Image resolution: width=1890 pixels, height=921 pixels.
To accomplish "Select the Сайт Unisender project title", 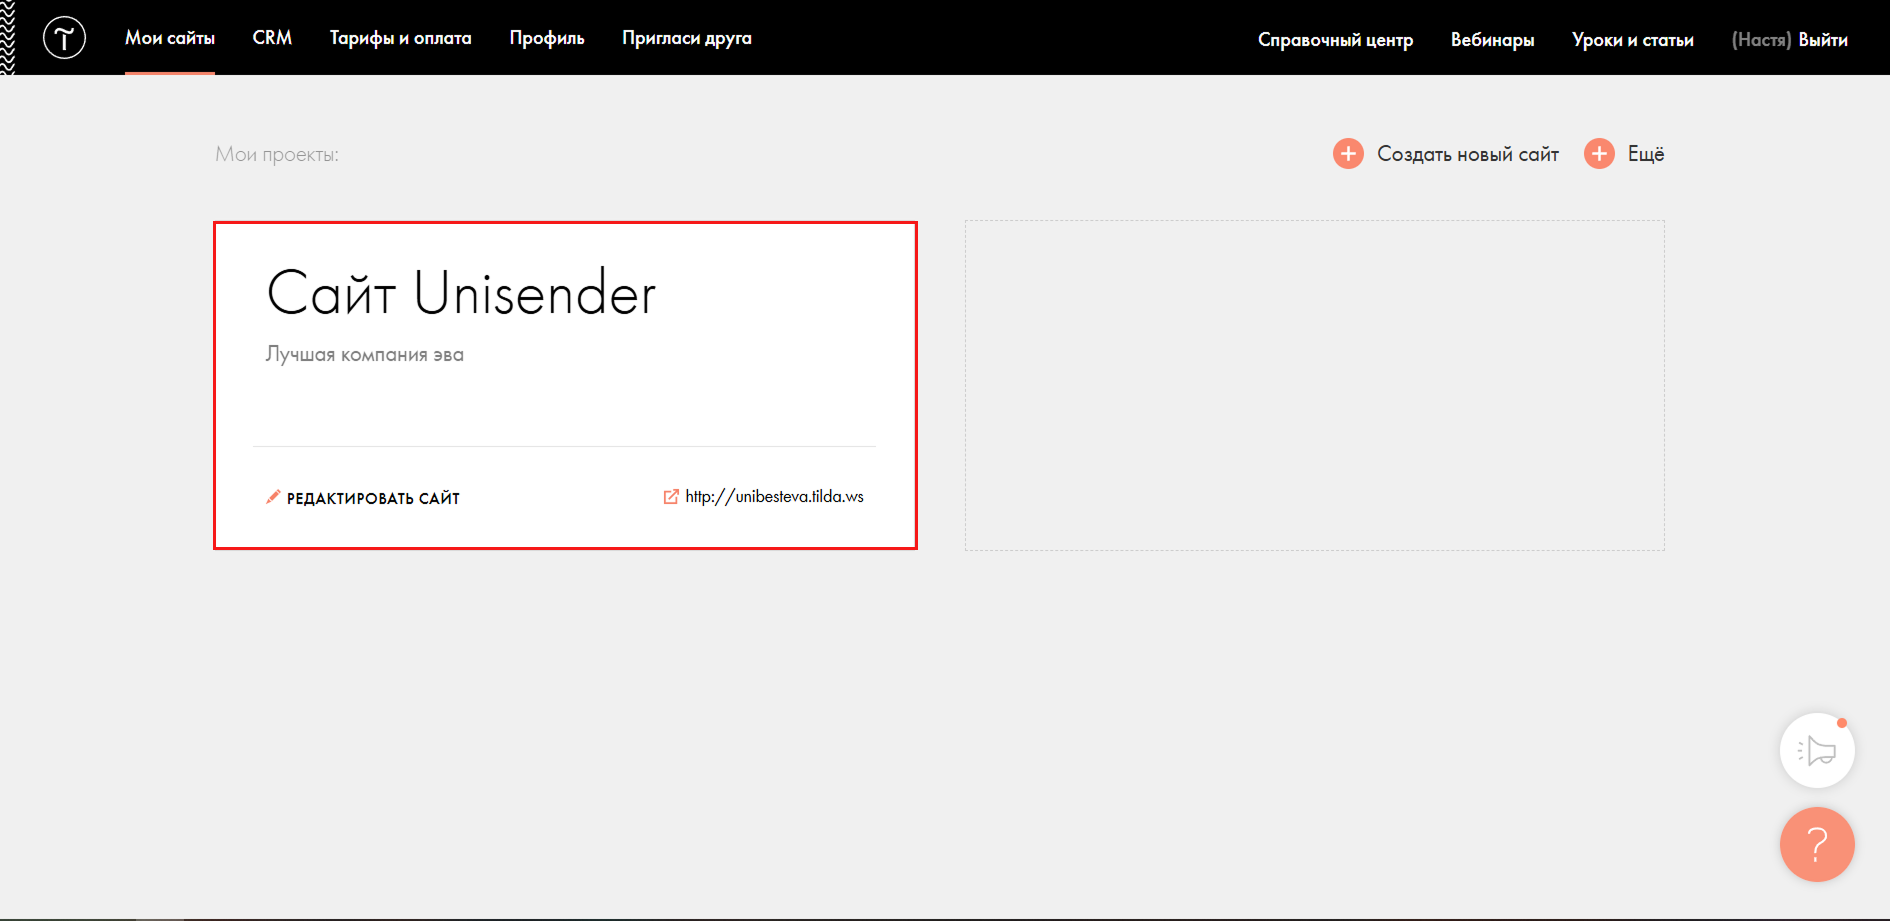I will point(461,293).
